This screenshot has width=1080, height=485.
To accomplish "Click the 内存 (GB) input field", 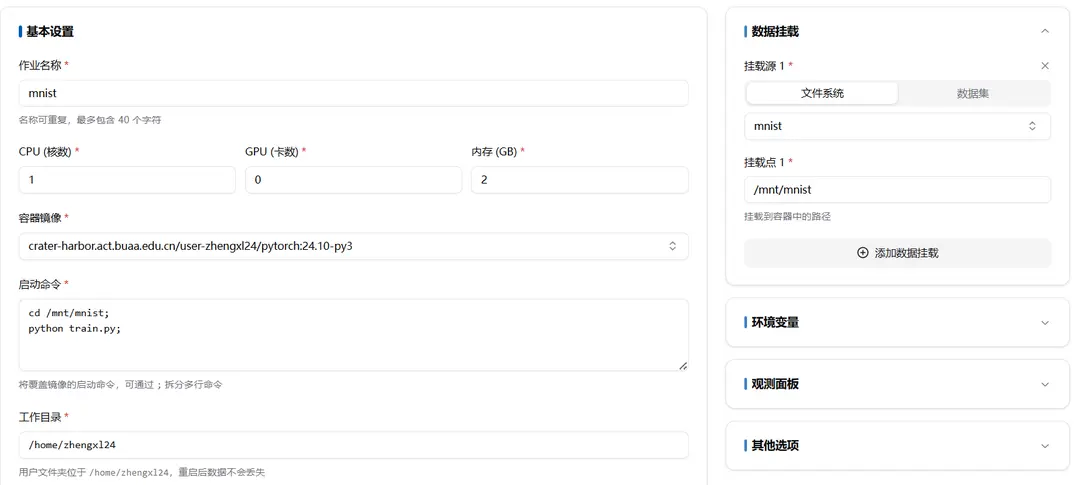I will pos(579,180).
